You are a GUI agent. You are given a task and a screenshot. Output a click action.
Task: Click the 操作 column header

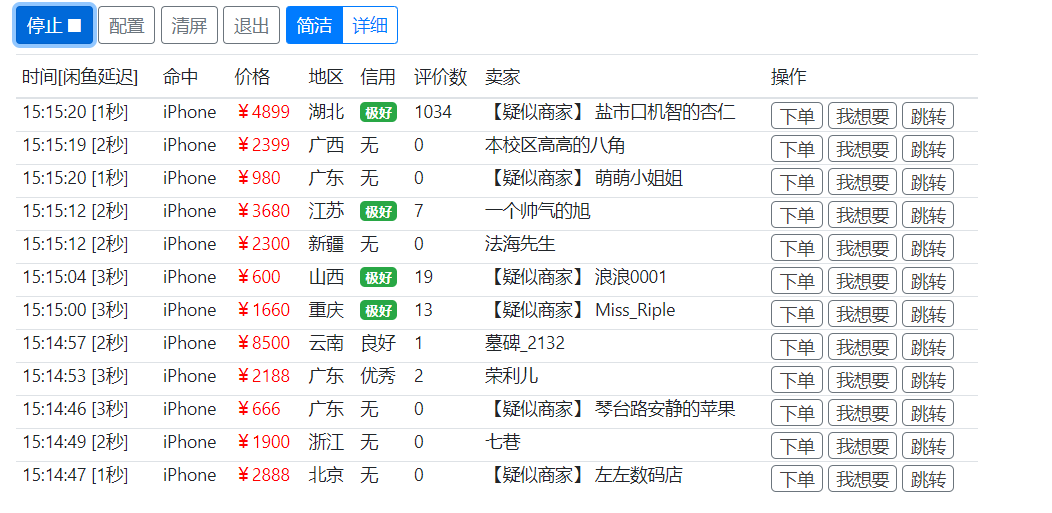click(x=788, y=77)
